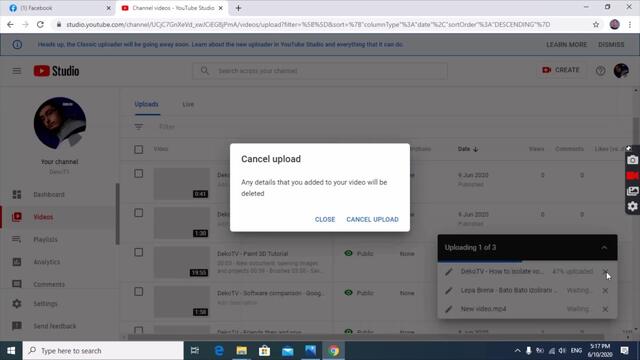Cancel the Lepa Brena waiting upload

tap(605, 290)
